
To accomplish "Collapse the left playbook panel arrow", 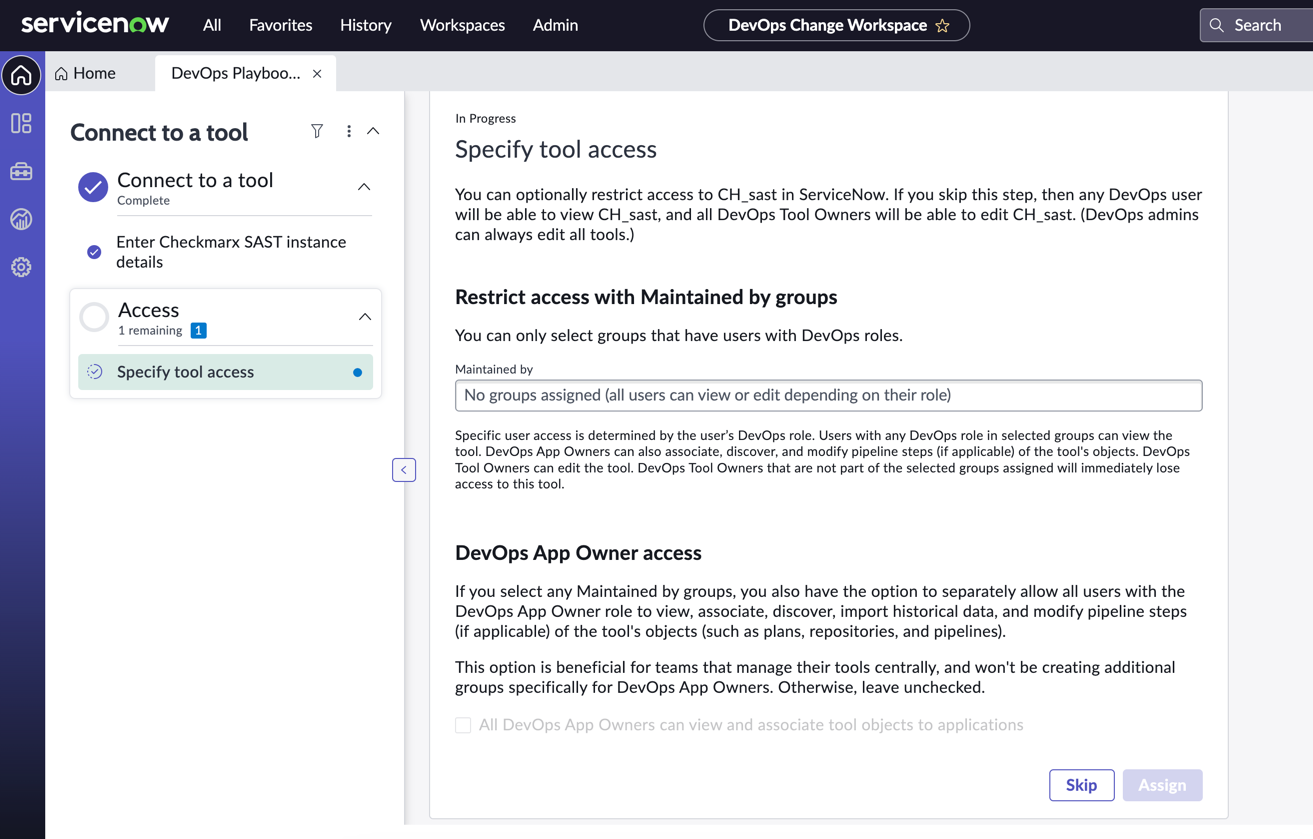I will pos(404,470).
